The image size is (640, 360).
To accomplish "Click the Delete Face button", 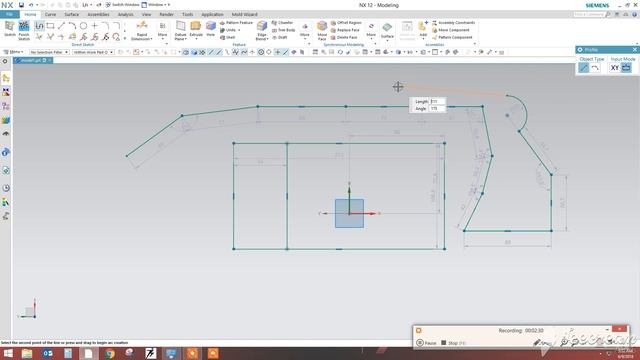I will pyautogui.click(x=345, y=38).
